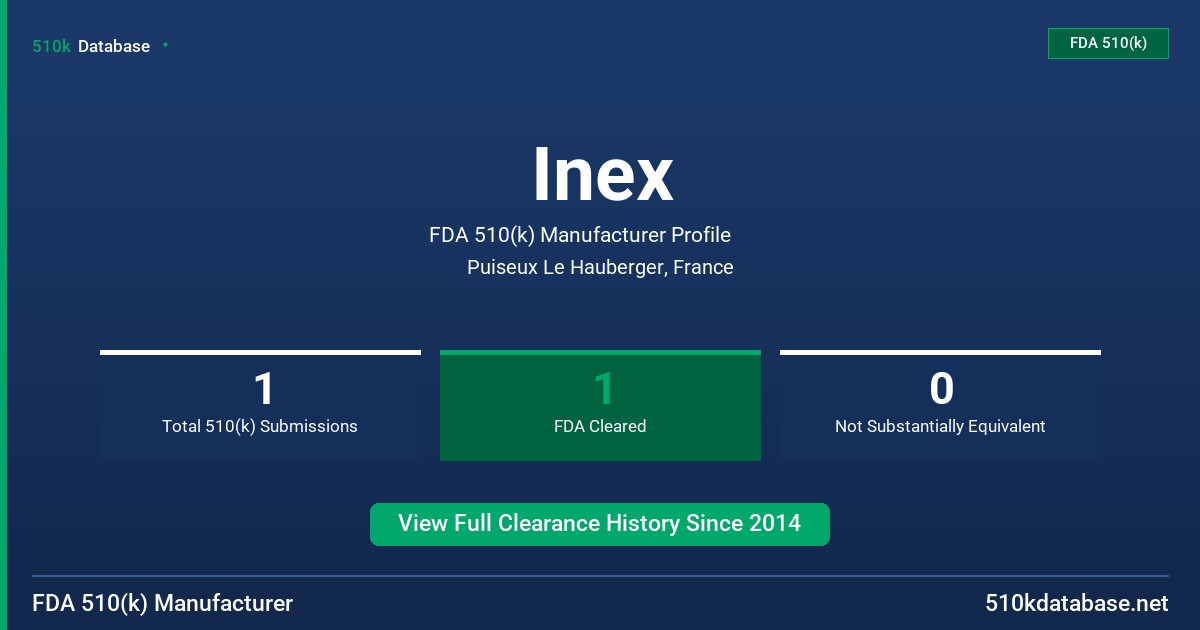Click the small green dot beside Database
The image size is (1200, 630).
(165, 45)
